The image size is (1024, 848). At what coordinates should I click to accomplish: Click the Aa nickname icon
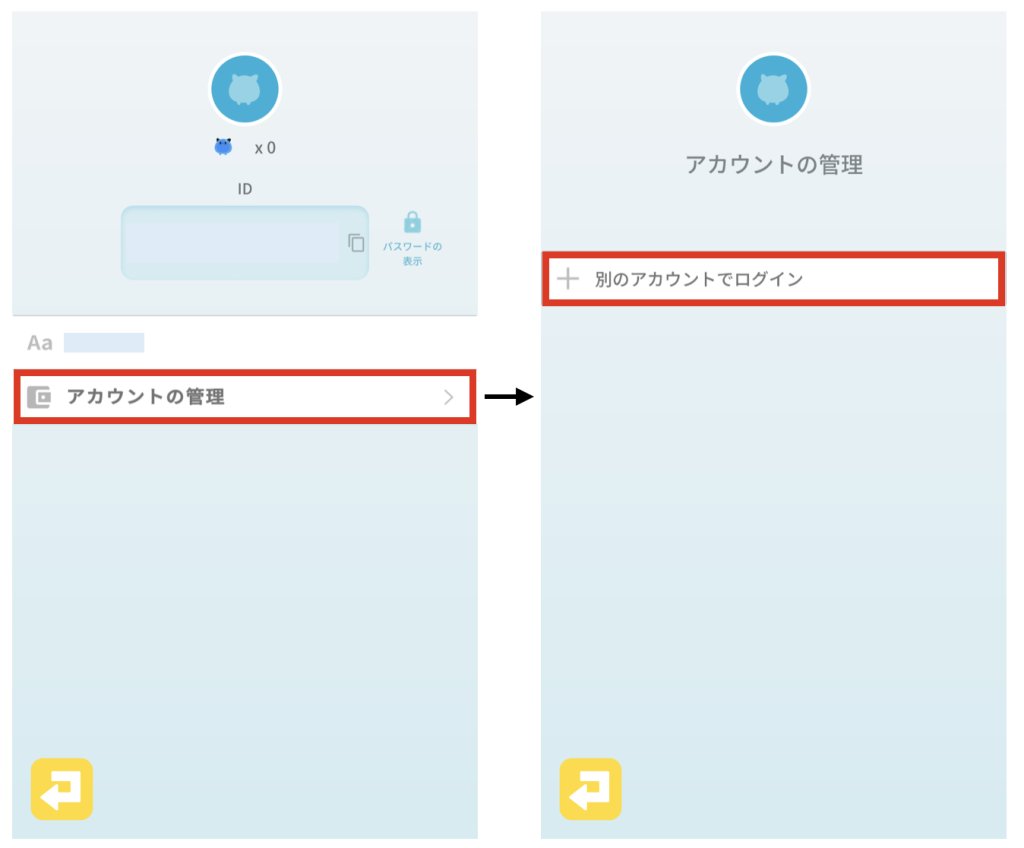click(39, 343)
